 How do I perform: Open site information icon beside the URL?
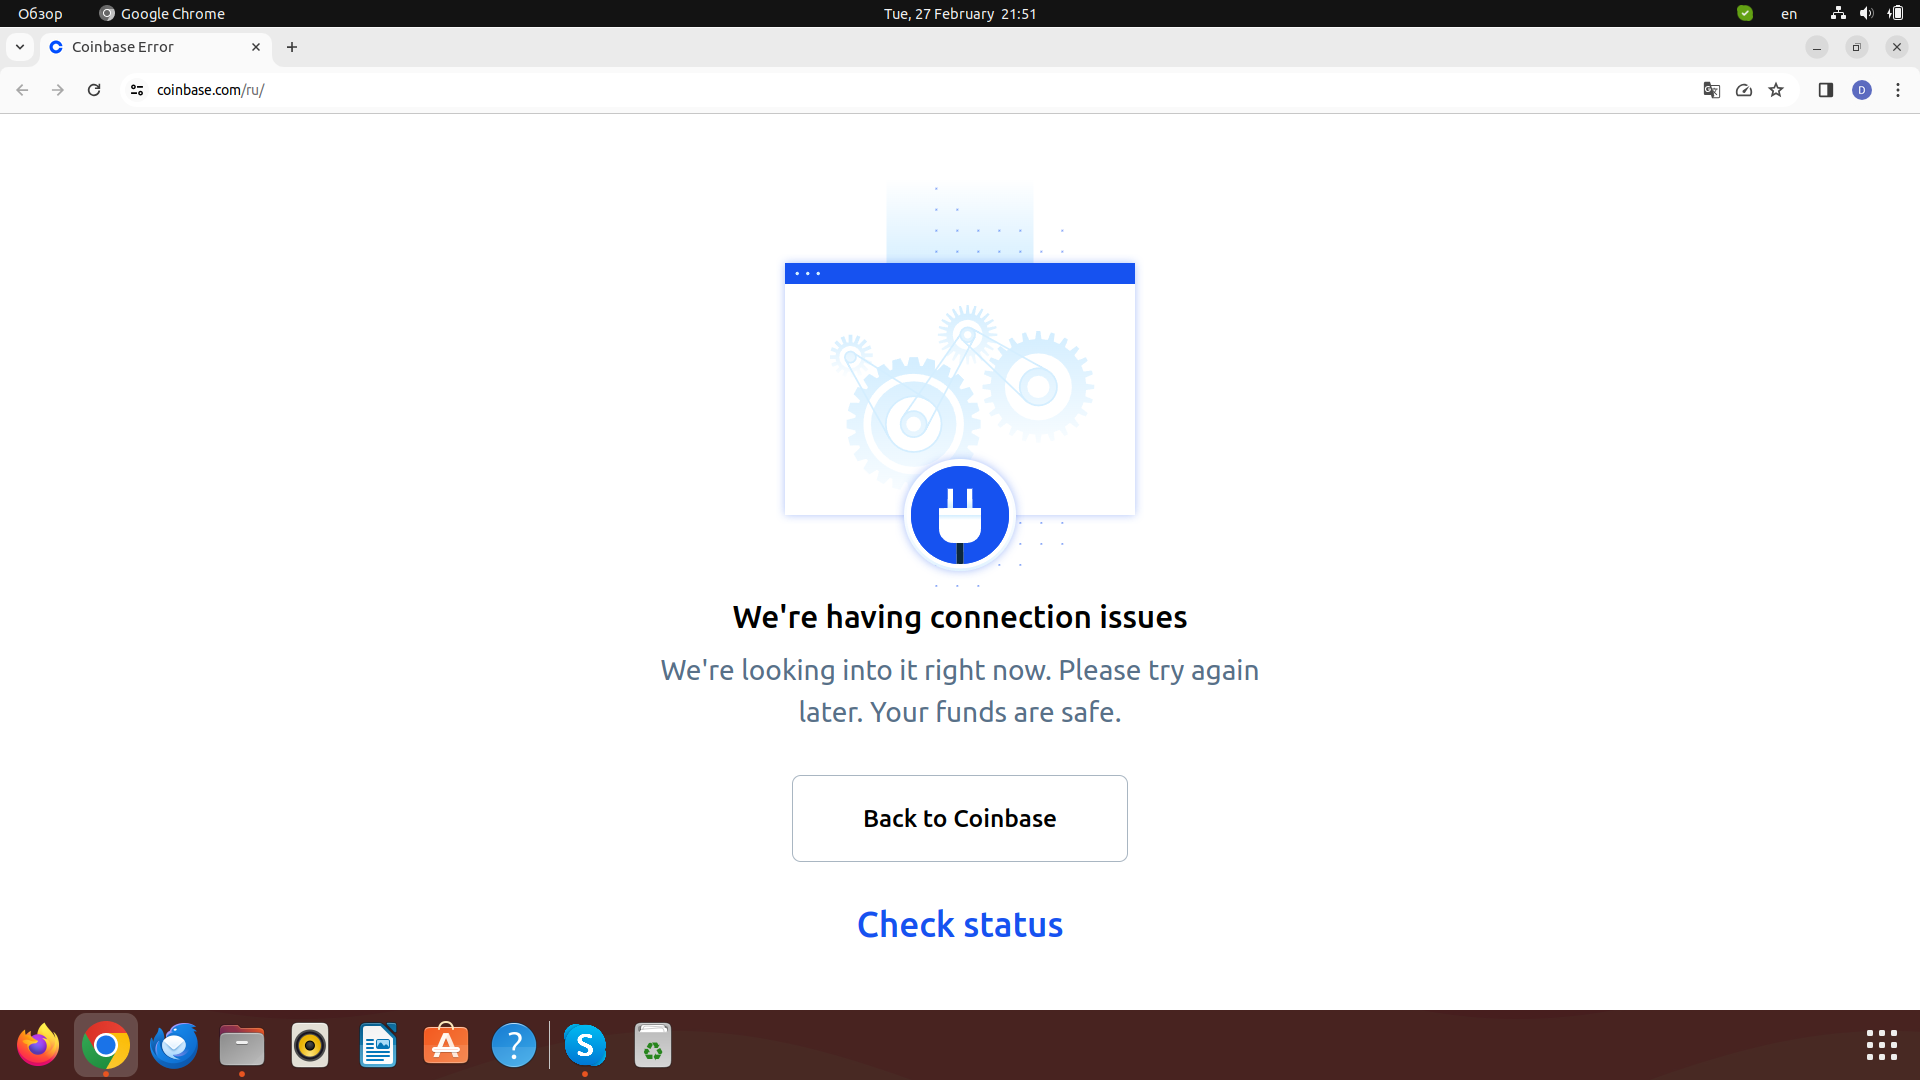tap(137, 90)
